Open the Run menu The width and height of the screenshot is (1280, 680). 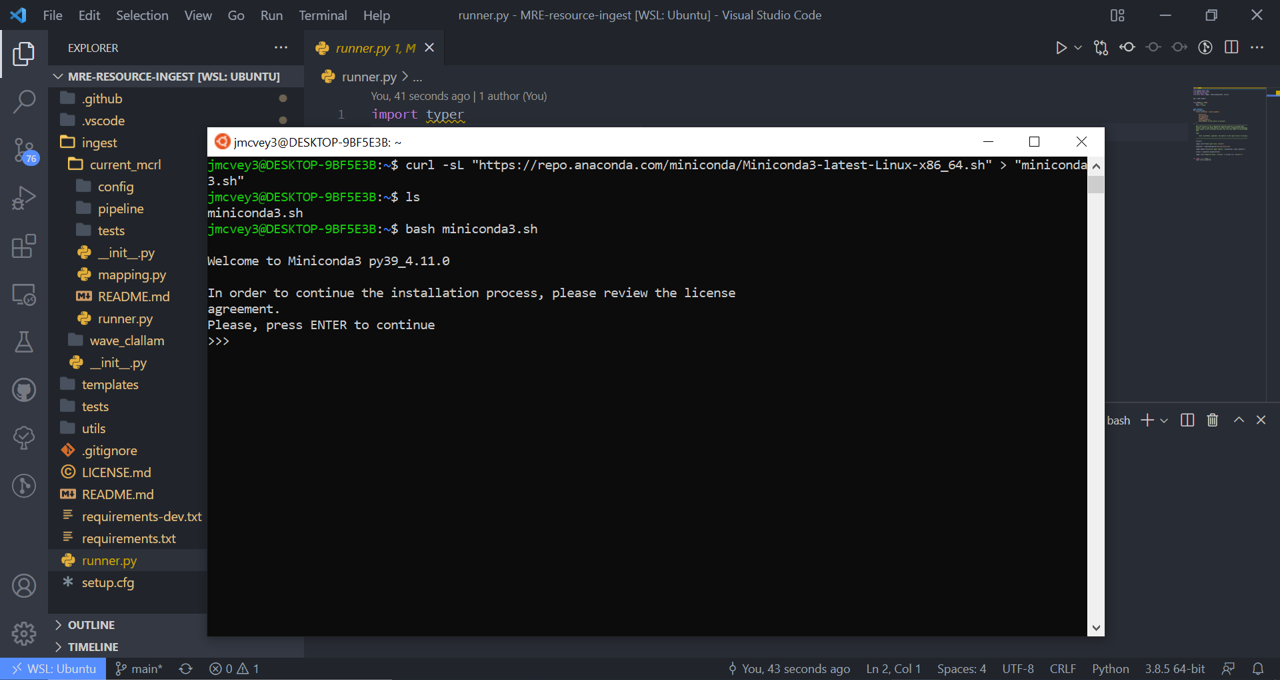point(271,15)
